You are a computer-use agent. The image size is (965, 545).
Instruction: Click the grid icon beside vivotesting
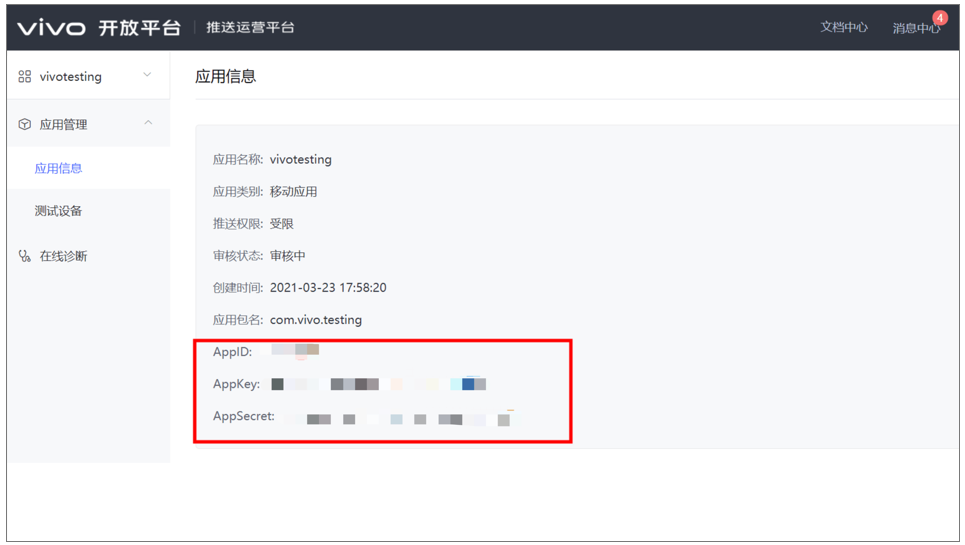coord(25,76)
